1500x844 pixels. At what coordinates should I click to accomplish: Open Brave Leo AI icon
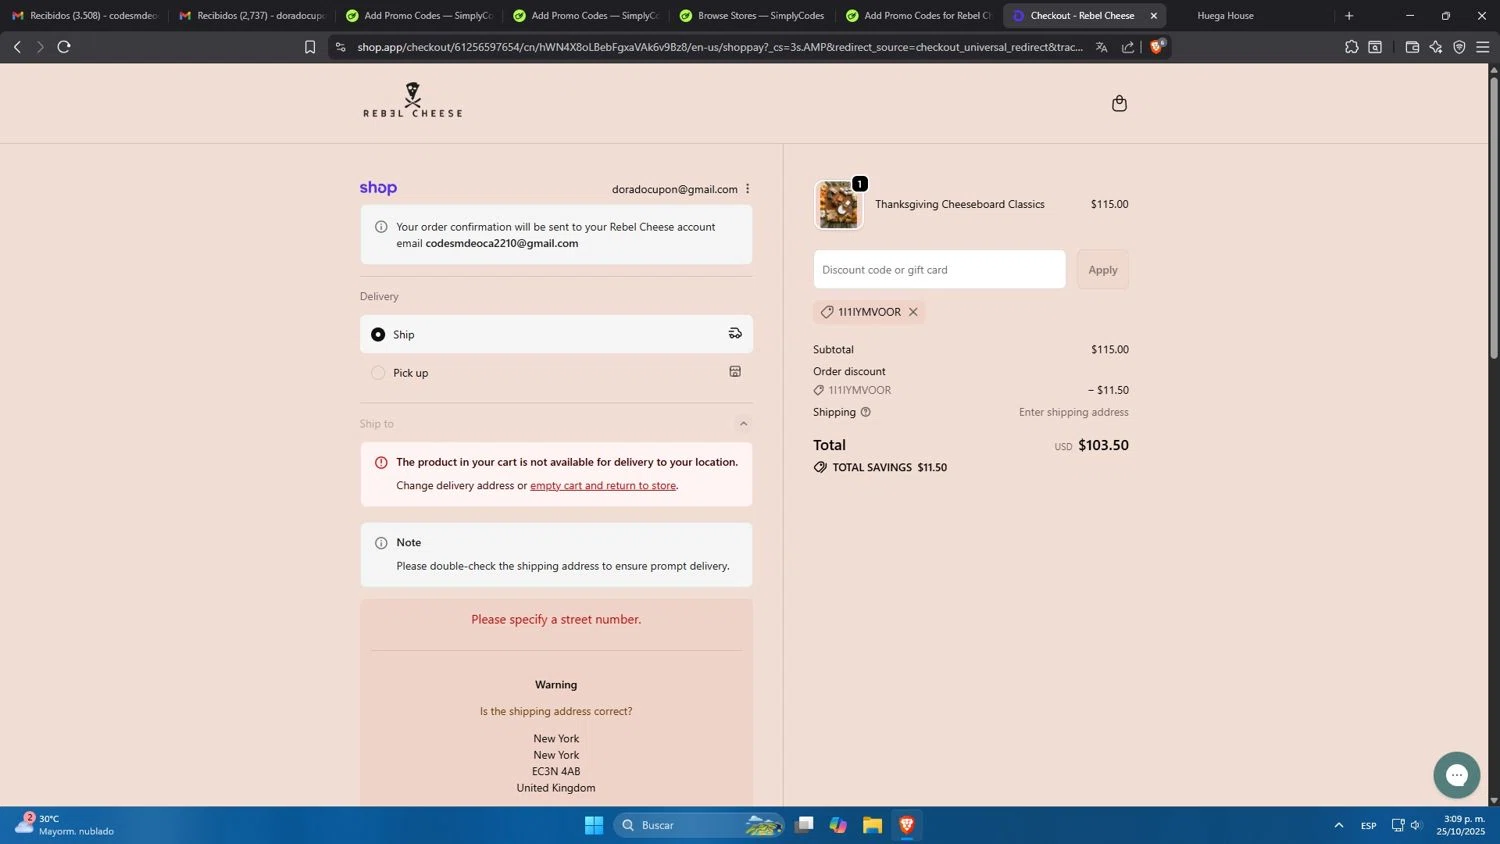pyautogui.click(x=1436, y=47)
